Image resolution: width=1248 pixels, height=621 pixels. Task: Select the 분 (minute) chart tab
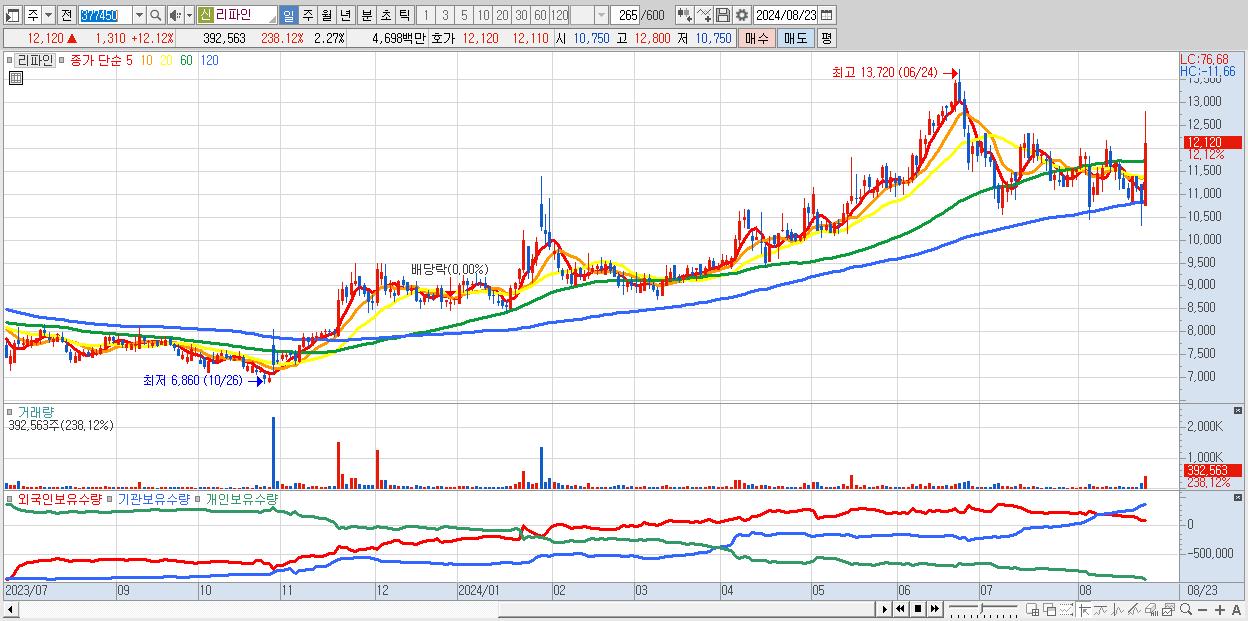click(365, 15)
